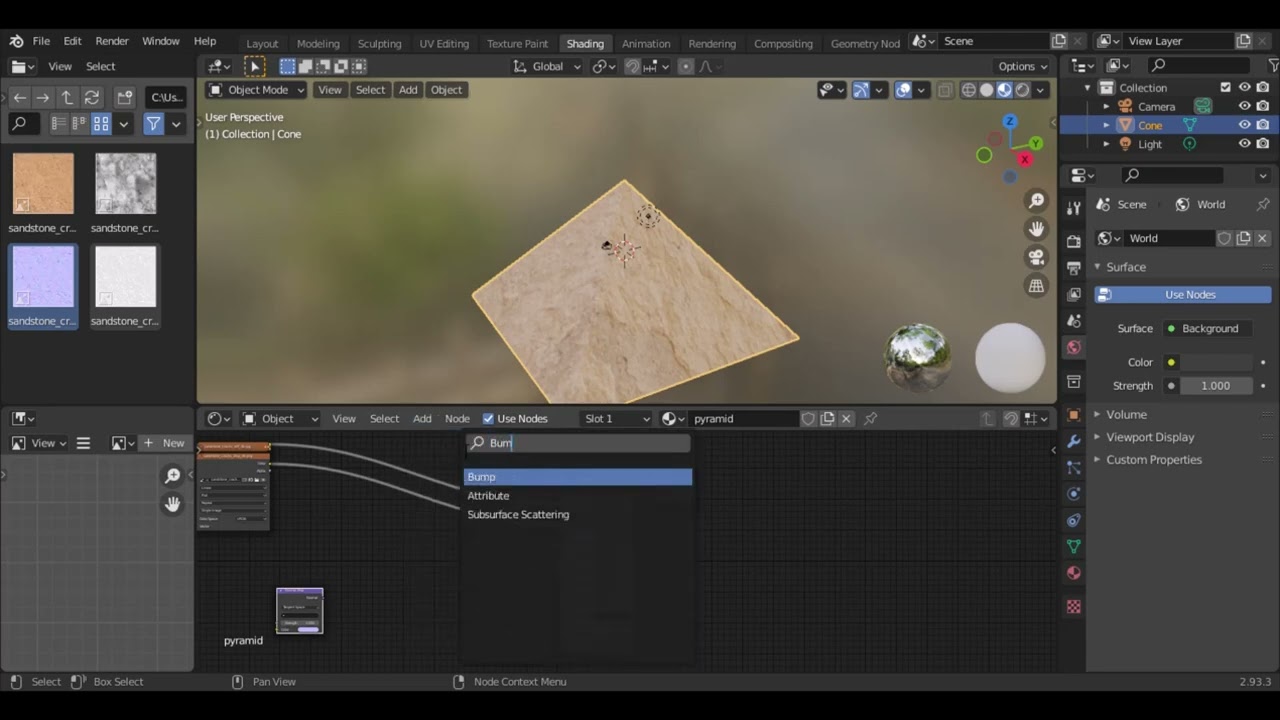Viewport: 1280px width, 720px height.
Task: Click Background surface shader selector
Action: (1207, 328)
